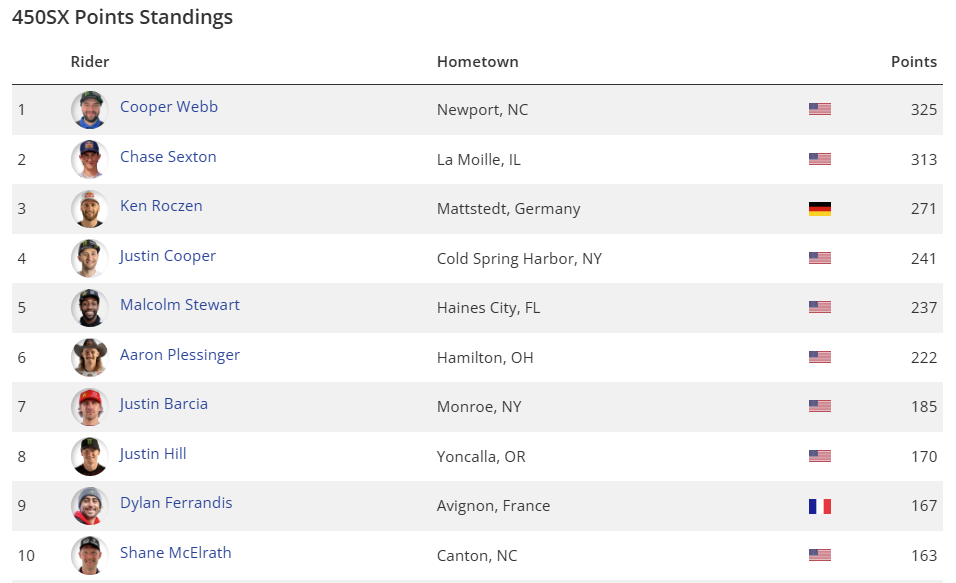Click Justin Barcia's avatar with red cap
The width and height of the screenshot is (956, 583).
point(89,407)
